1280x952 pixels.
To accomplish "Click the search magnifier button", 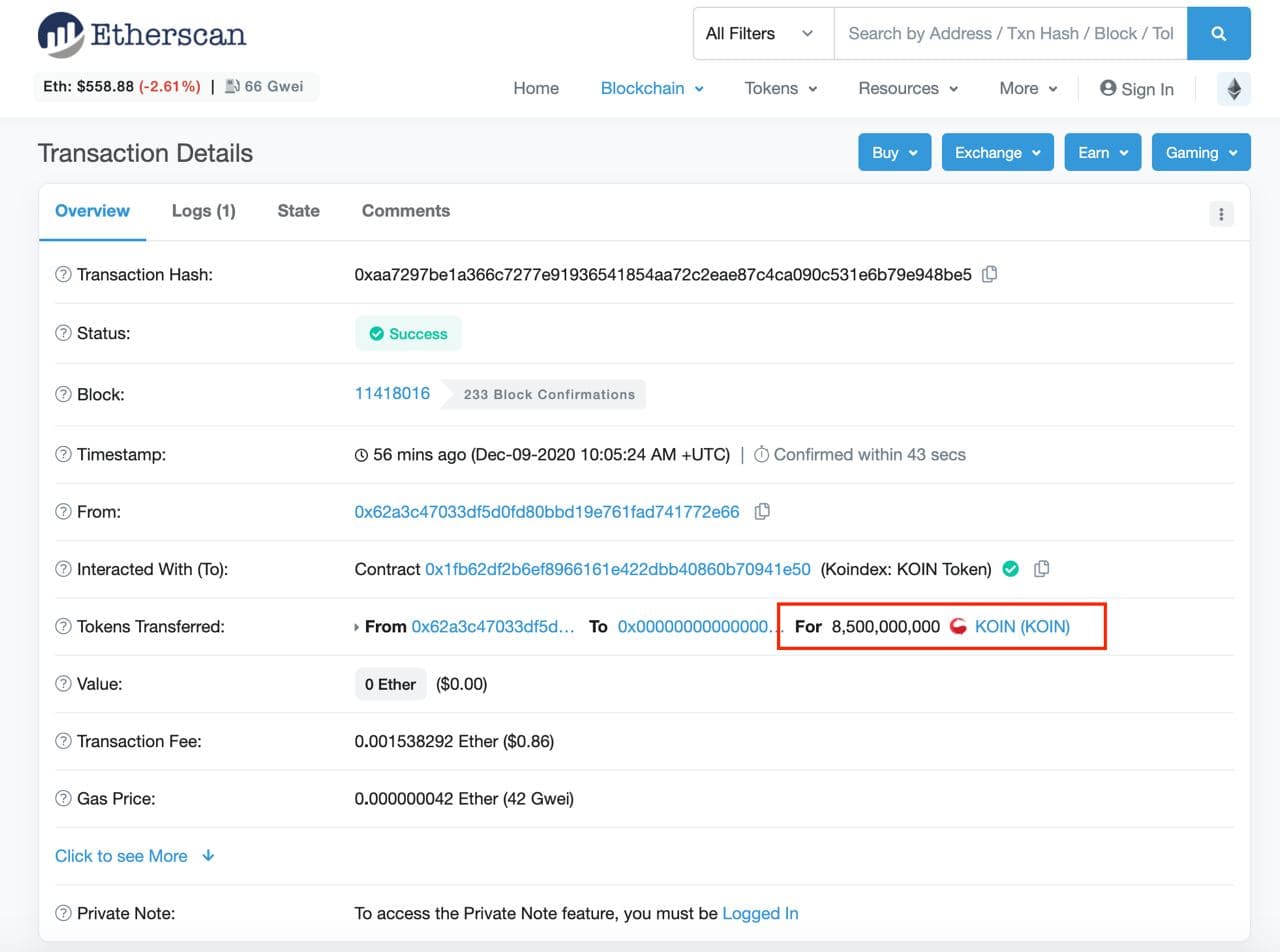I will (x=1218, y=34).
